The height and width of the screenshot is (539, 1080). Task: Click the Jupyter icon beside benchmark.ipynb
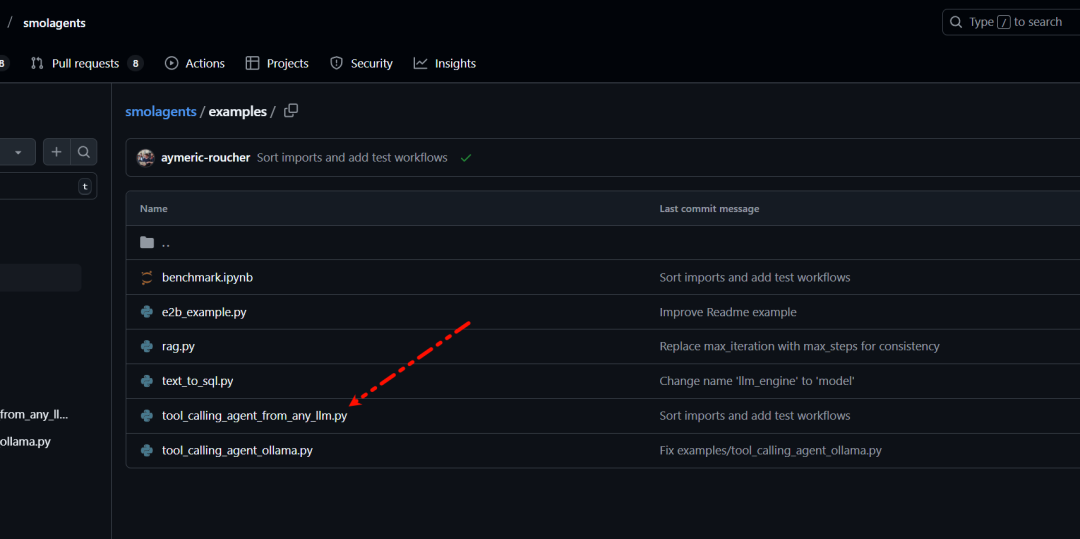[147, 277]
